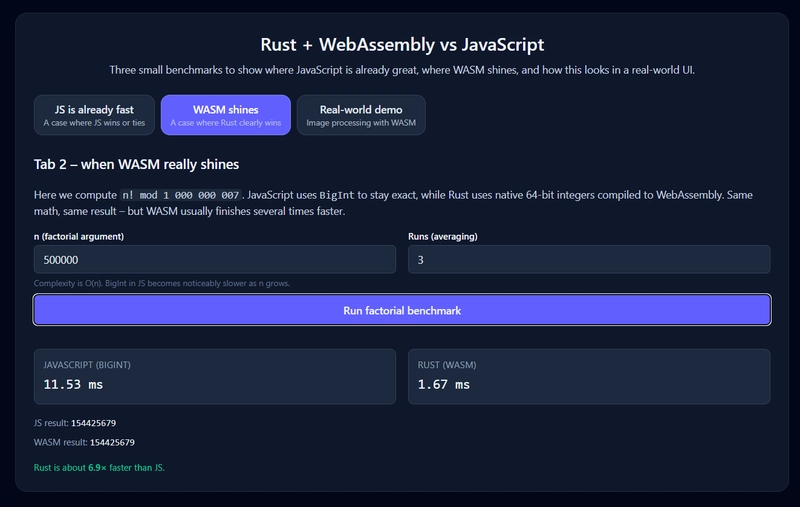The height and width of the screenshot is (507, 800).
Task: Switch to the 'JS is already fast' tab
Action: (x=94, y=115)
